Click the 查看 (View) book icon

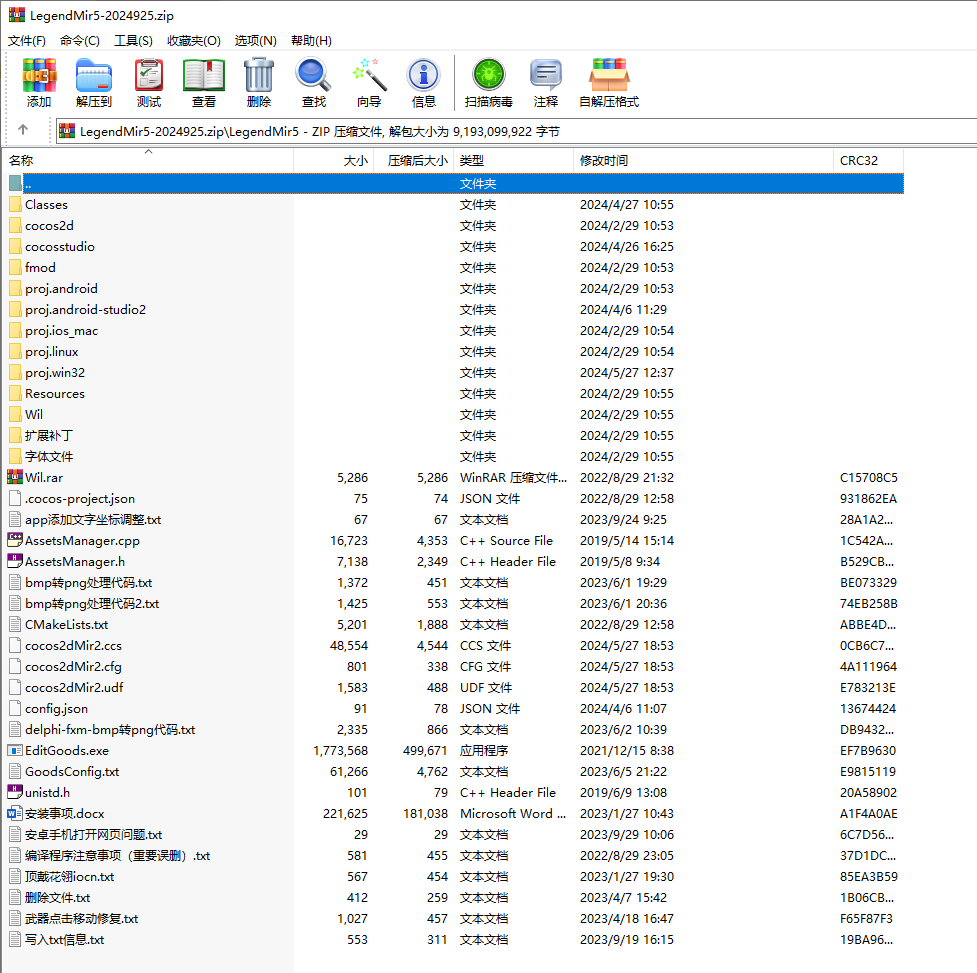[x=204, y=75]
